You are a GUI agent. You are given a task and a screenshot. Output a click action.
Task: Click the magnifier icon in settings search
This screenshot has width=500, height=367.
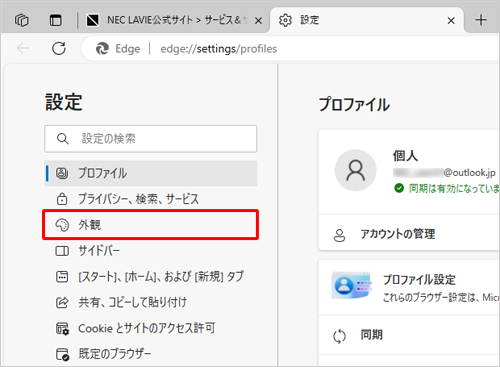63,139
